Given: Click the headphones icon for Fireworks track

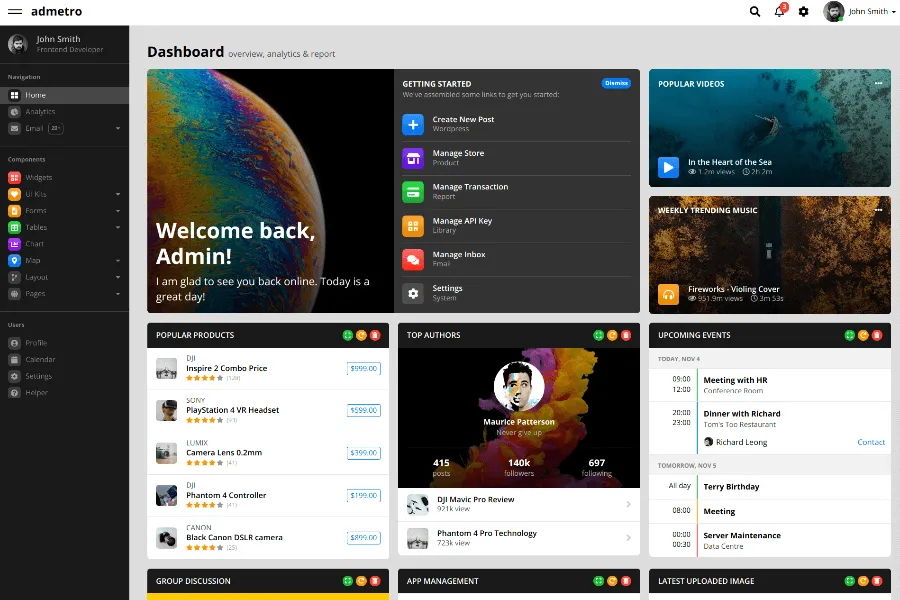Looking at the screenshot, I should click(x=668, y=294).
